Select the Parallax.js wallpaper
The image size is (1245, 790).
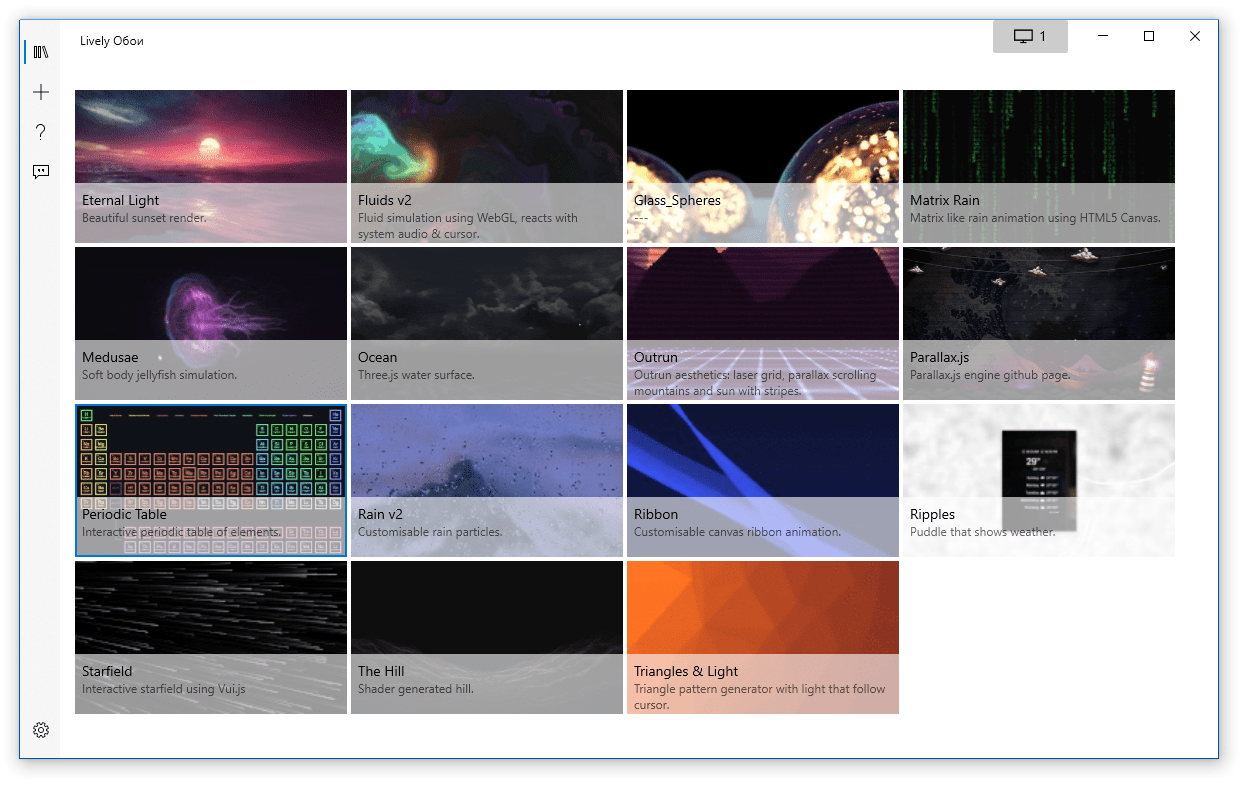(x=1039, y=322)
